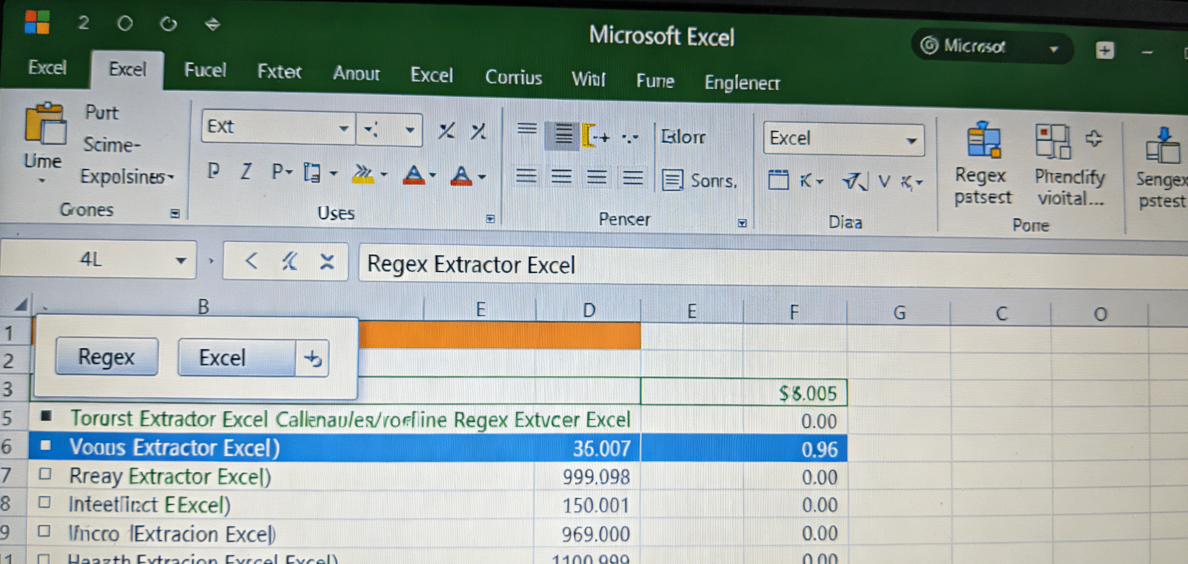Viewport: 1188px width, 564px height.
Task: Open the K dropdown next to the calendar icon
Action: coord(812,180)
